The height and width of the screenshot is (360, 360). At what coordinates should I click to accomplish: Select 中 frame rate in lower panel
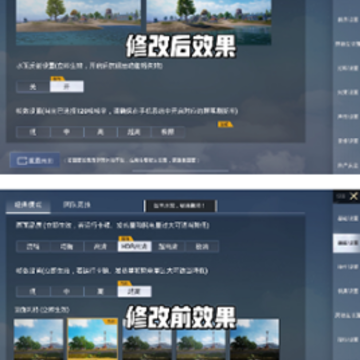67,292
